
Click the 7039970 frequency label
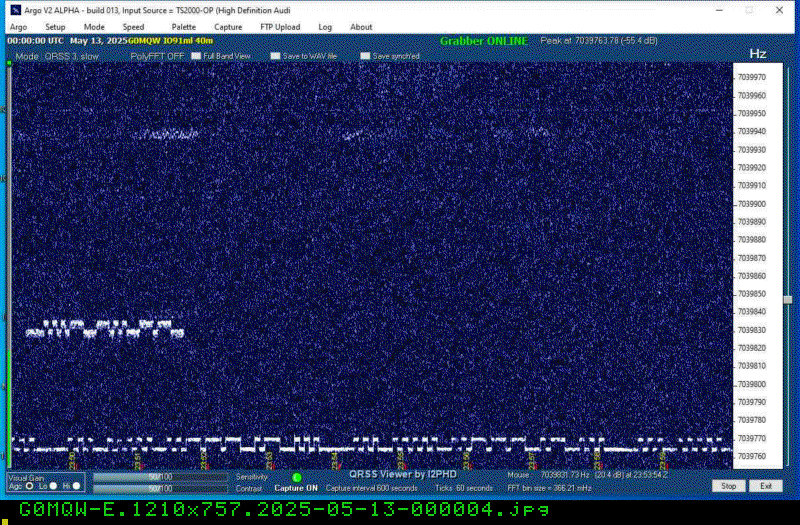[x=752, y=78]
